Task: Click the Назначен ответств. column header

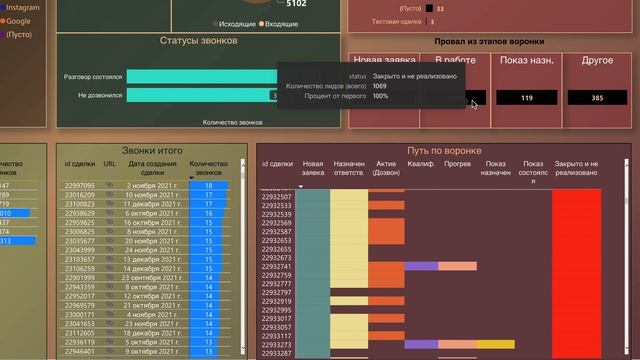Action: point(349,168)
